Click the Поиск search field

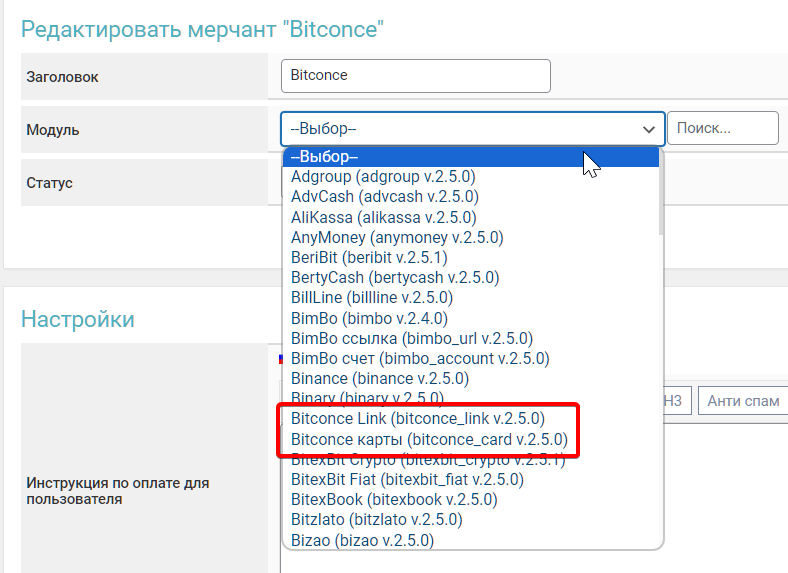[x=722, y=129]
